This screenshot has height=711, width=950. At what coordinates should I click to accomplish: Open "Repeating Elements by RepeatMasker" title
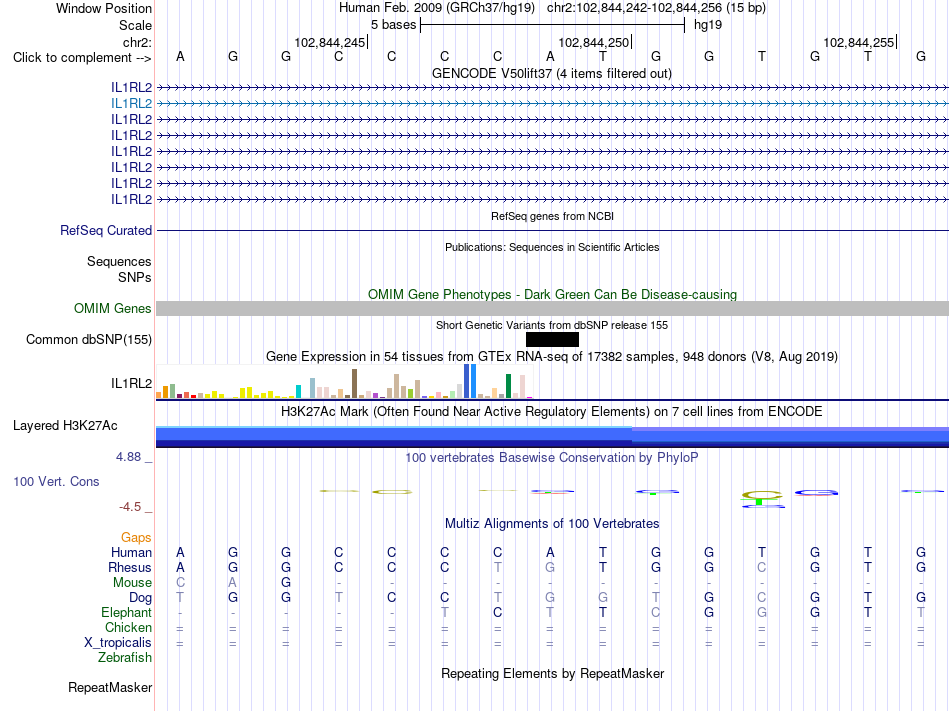tap(553, 674)
